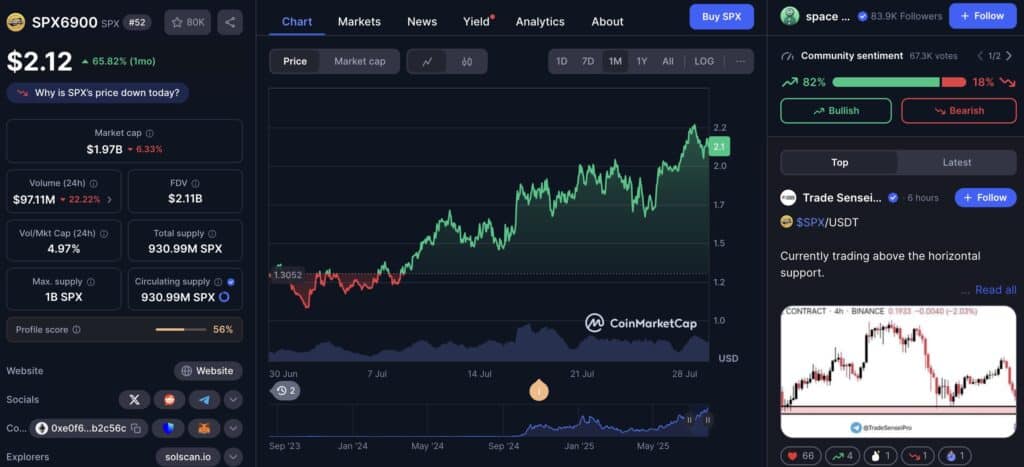Open the Markets tab
This screenshot has width=1024, height=467.
click(359, 22)
